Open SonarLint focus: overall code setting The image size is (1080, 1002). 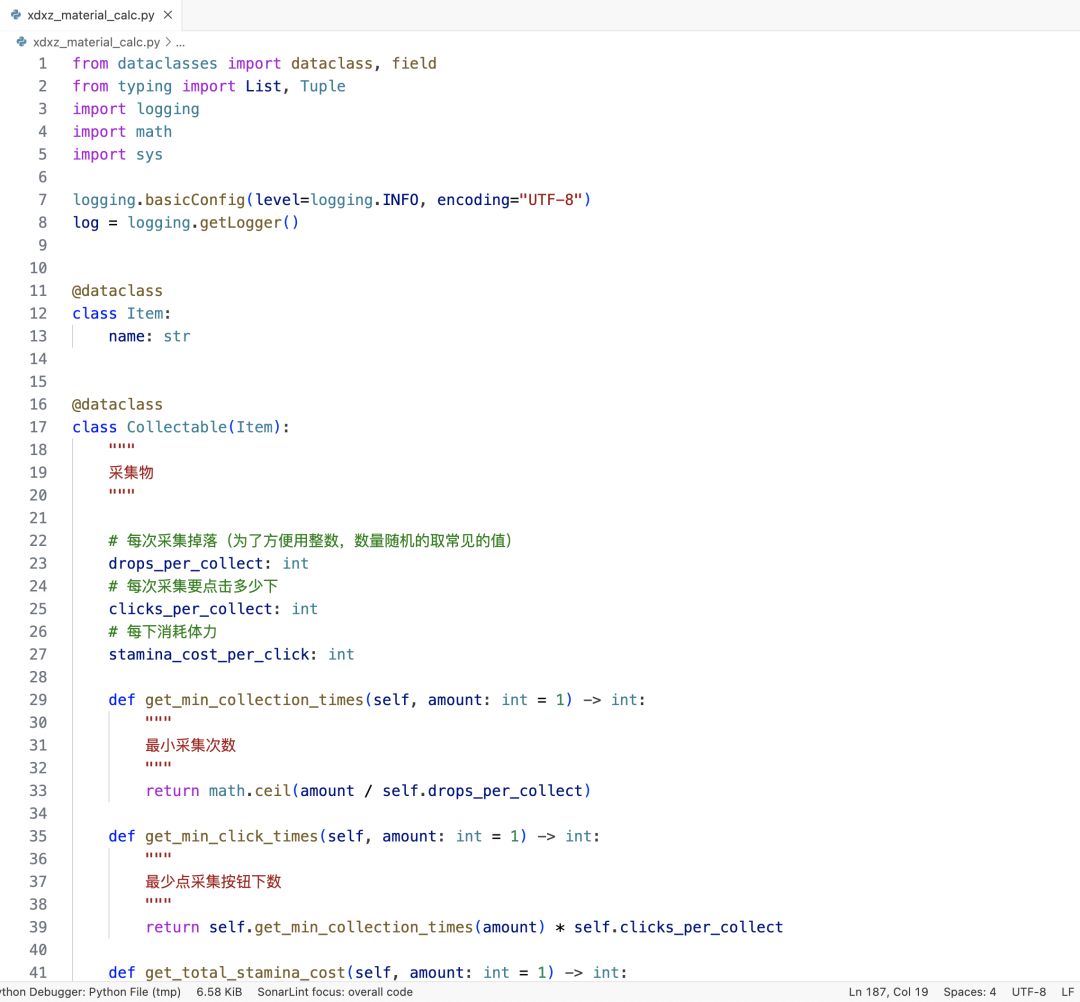point(335,992)
